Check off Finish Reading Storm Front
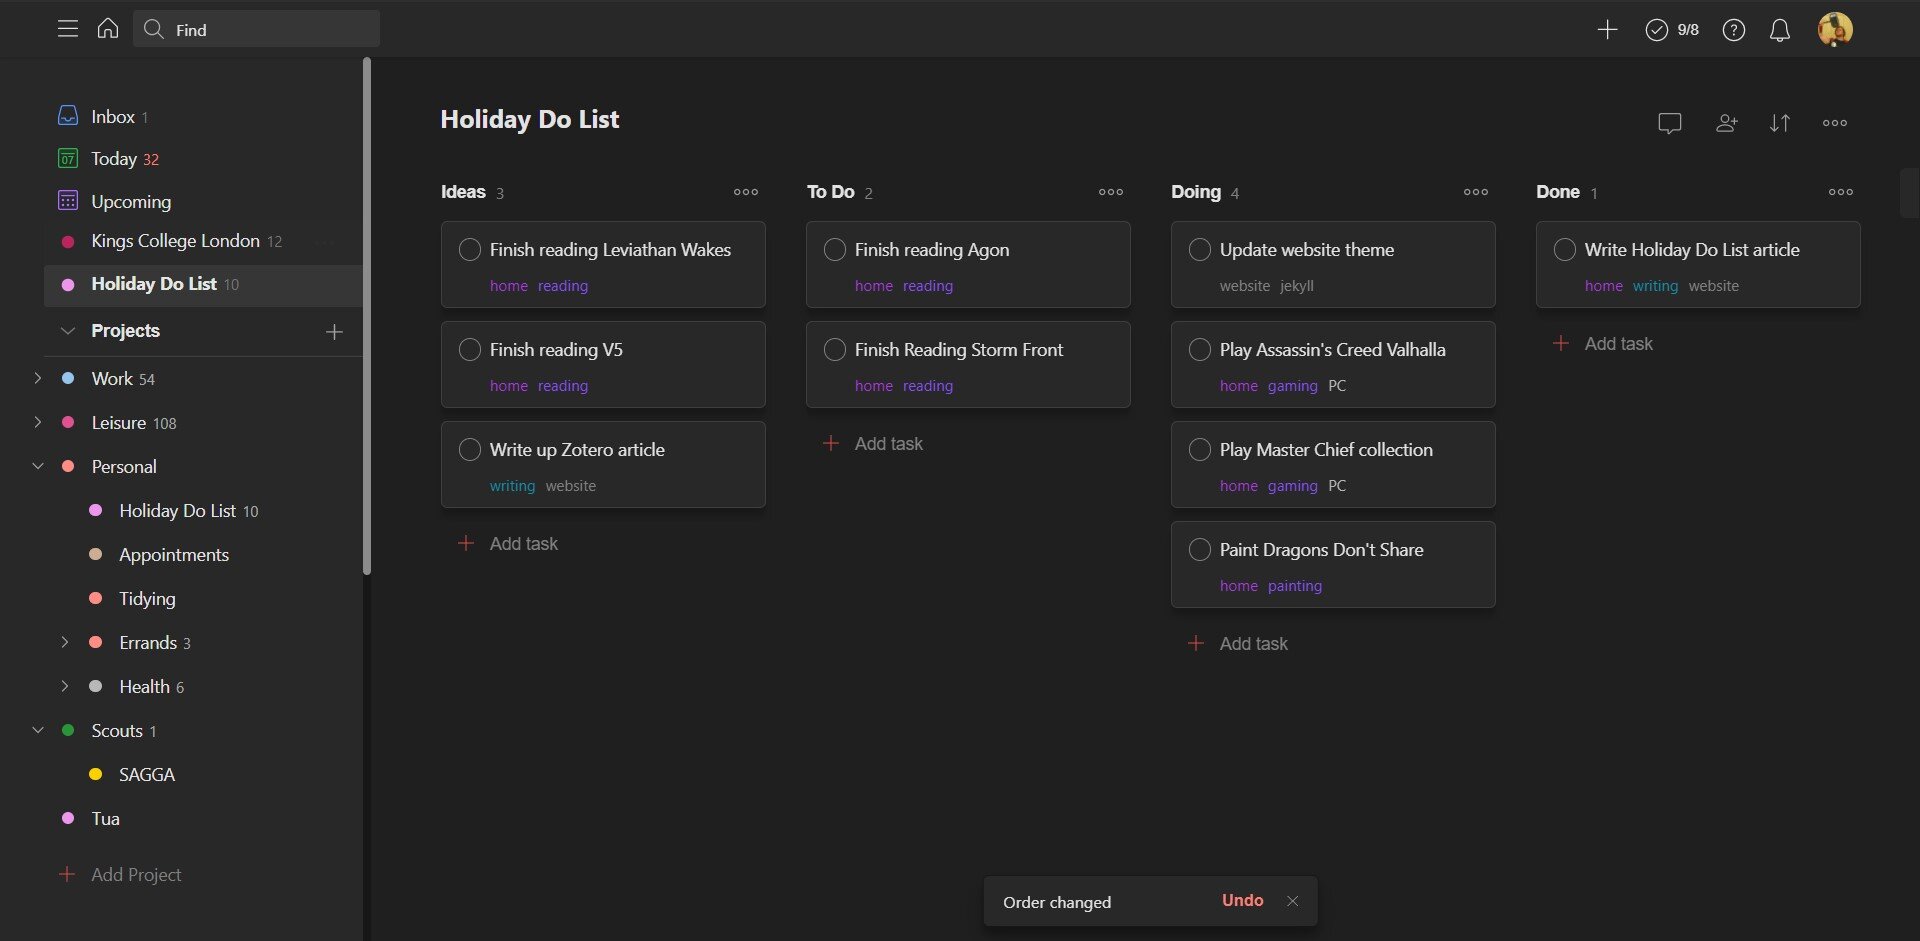The height and width of the screenshot is (941, 1920). coord(835,350)
